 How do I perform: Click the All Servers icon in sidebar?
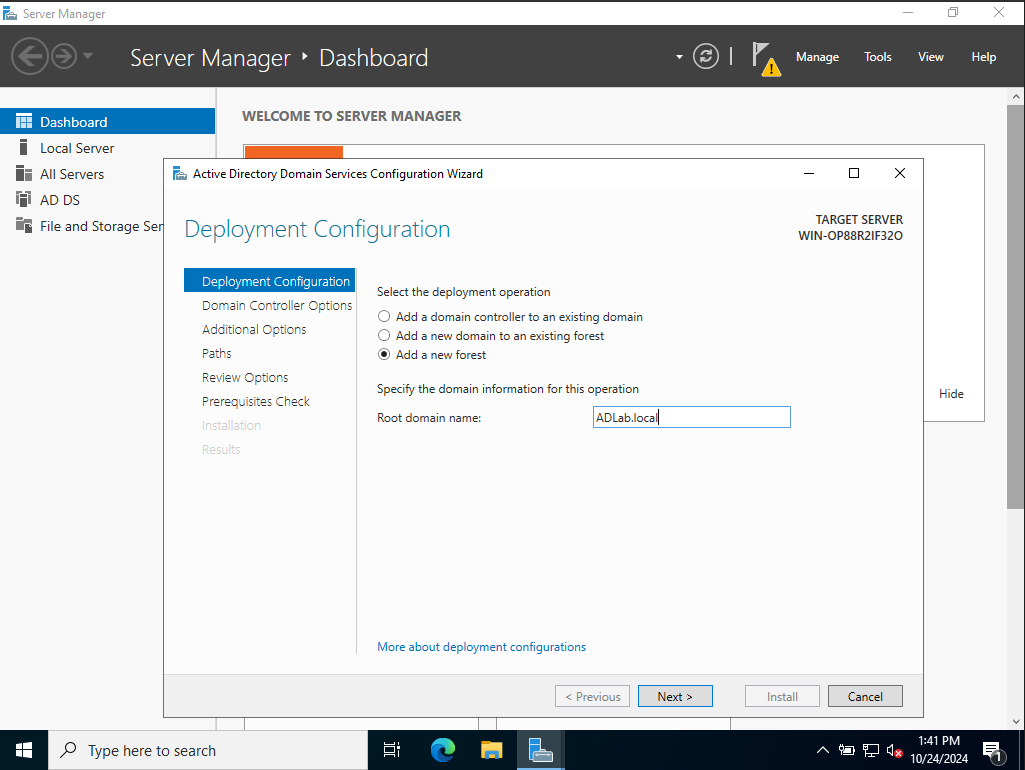[x=24, y=173]
